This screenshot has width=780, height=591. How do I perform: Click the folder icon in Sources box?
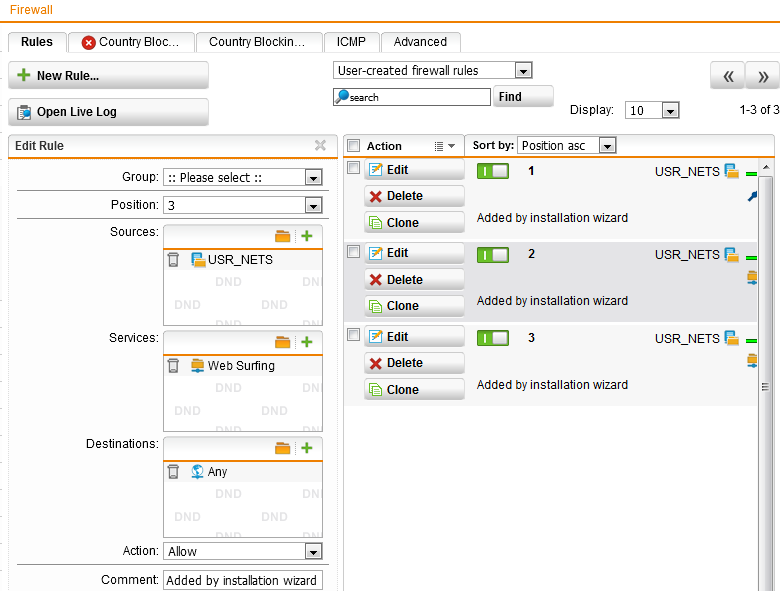[283, 237]
